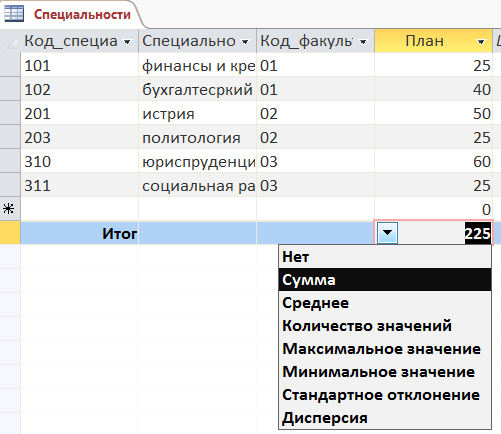Viewport: 501px width, 434px height.
Task: Toggle the totals dropdown arrow in Итог row
Action: (387, 233)
